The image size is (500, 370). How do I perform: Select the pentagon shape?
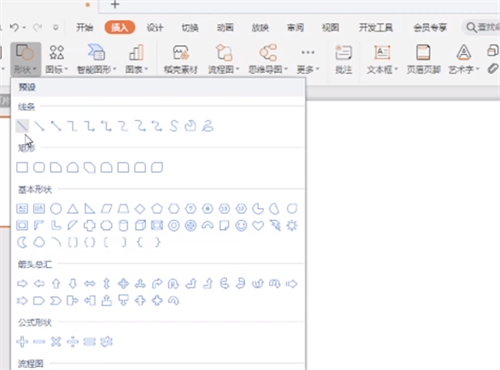coord(157,209)
